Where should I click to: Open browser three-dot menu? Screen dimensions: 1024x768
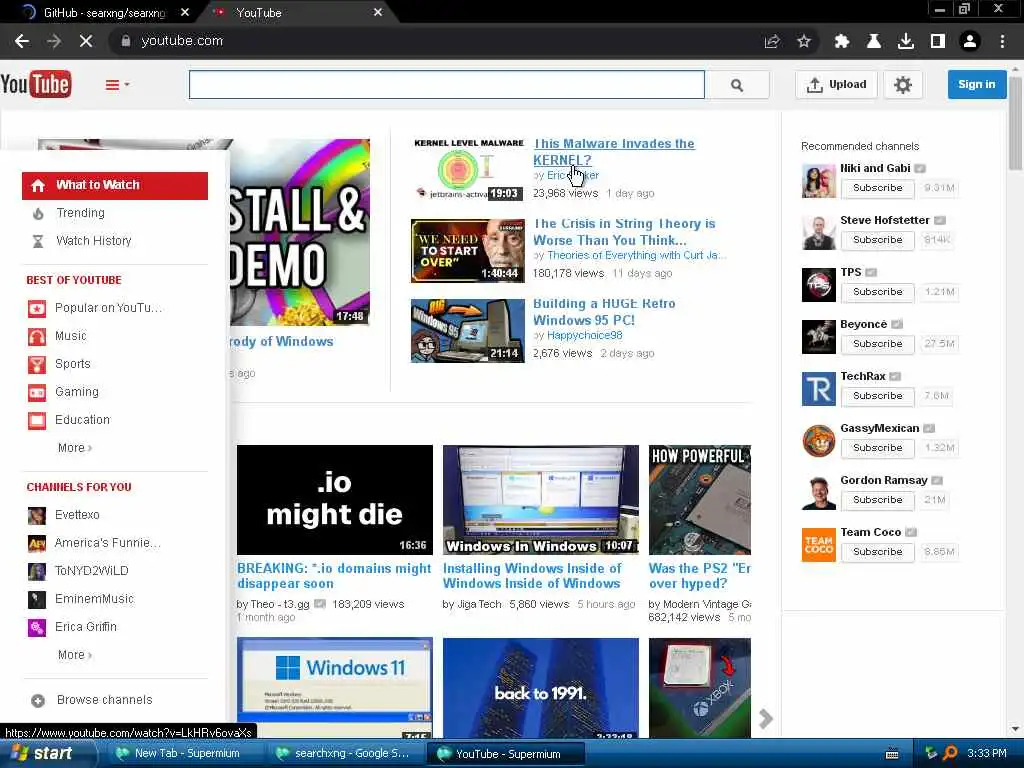pos(1002,41)
